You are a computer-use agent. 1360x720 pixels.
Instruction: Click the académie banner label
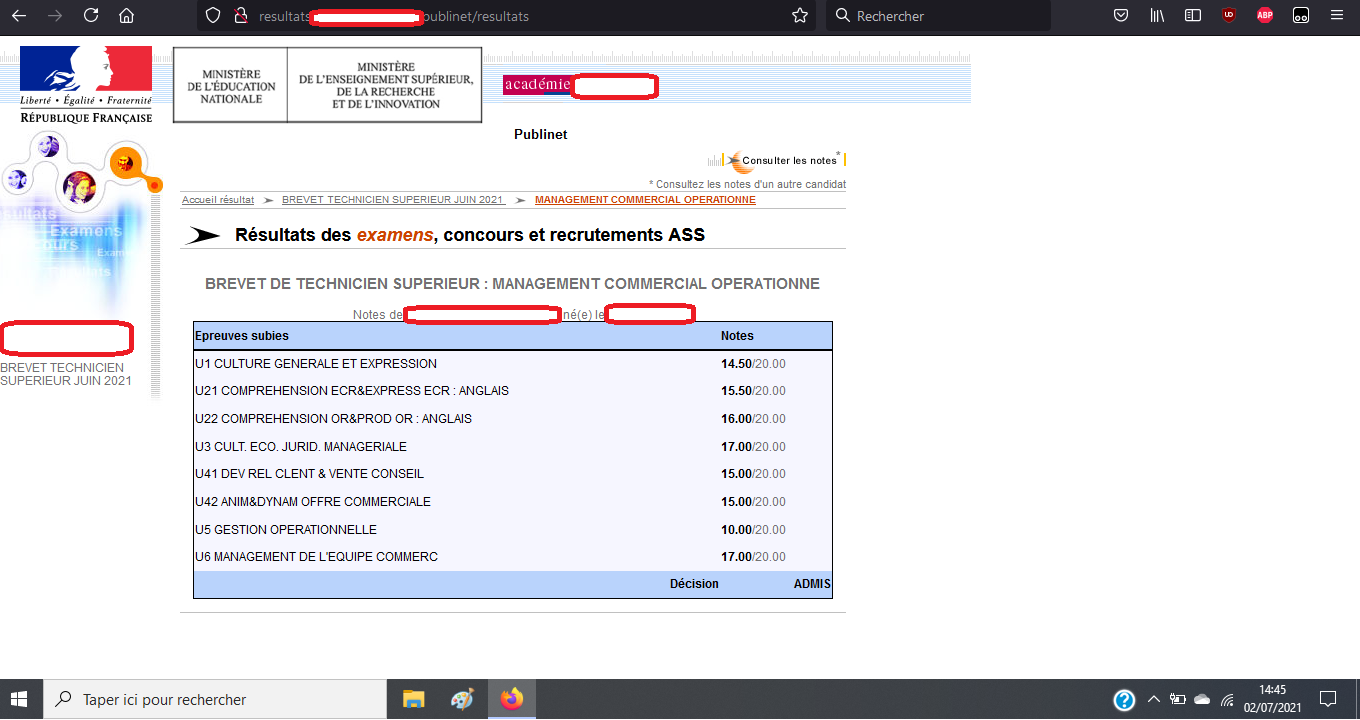[537, 86]
